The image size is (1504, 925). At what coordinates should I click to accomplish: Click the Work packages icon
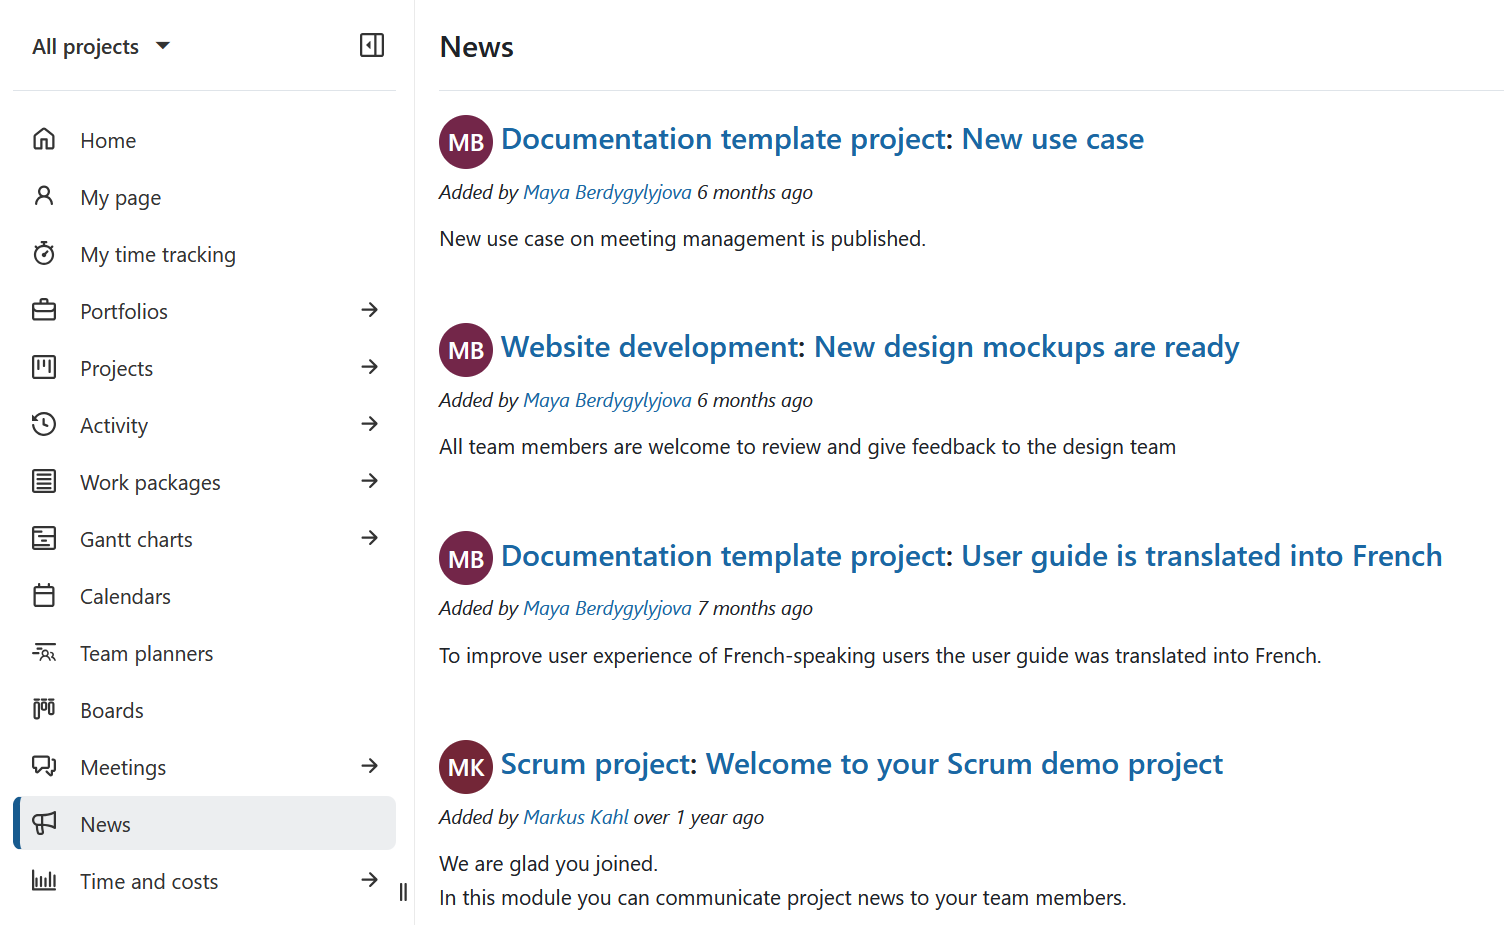(44, 481)
